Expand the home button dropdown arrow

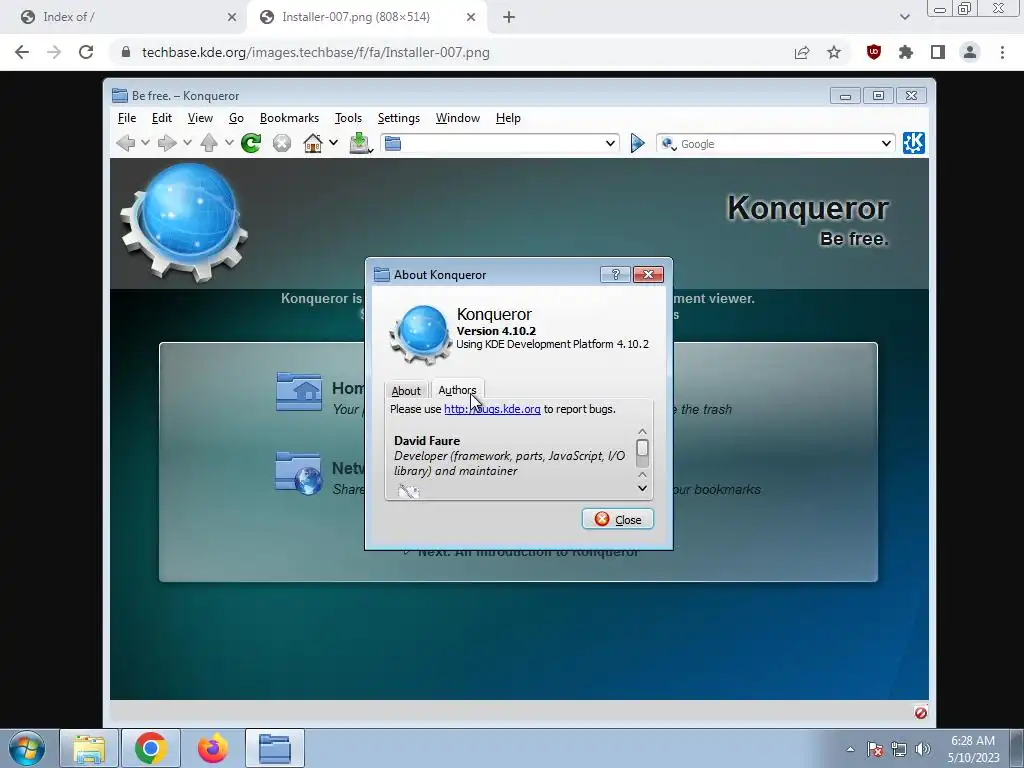click(x=333, y=142)
